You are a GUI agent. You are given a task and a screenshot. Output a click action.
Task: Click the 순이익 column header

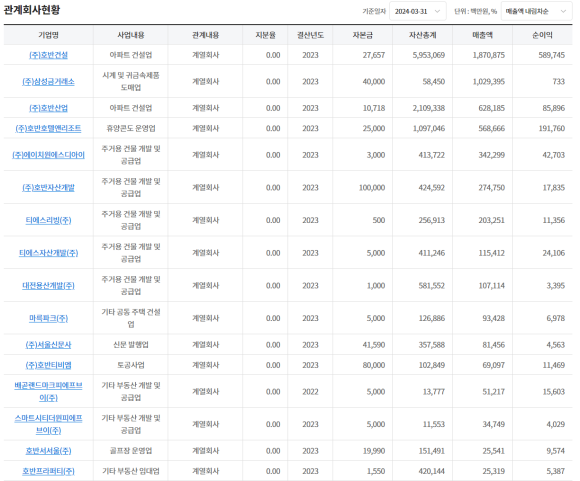click(x=543, y=35)
